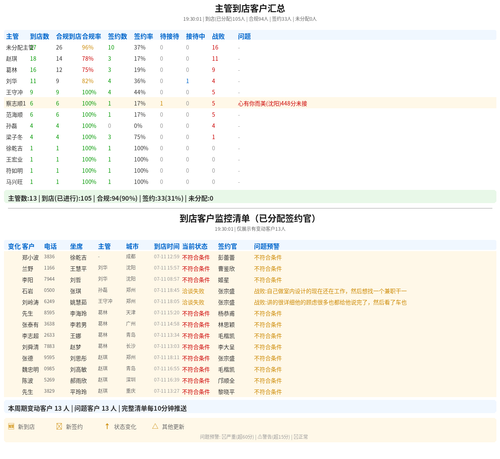
Task: Click the 待接待 column header
Action: 169,36
